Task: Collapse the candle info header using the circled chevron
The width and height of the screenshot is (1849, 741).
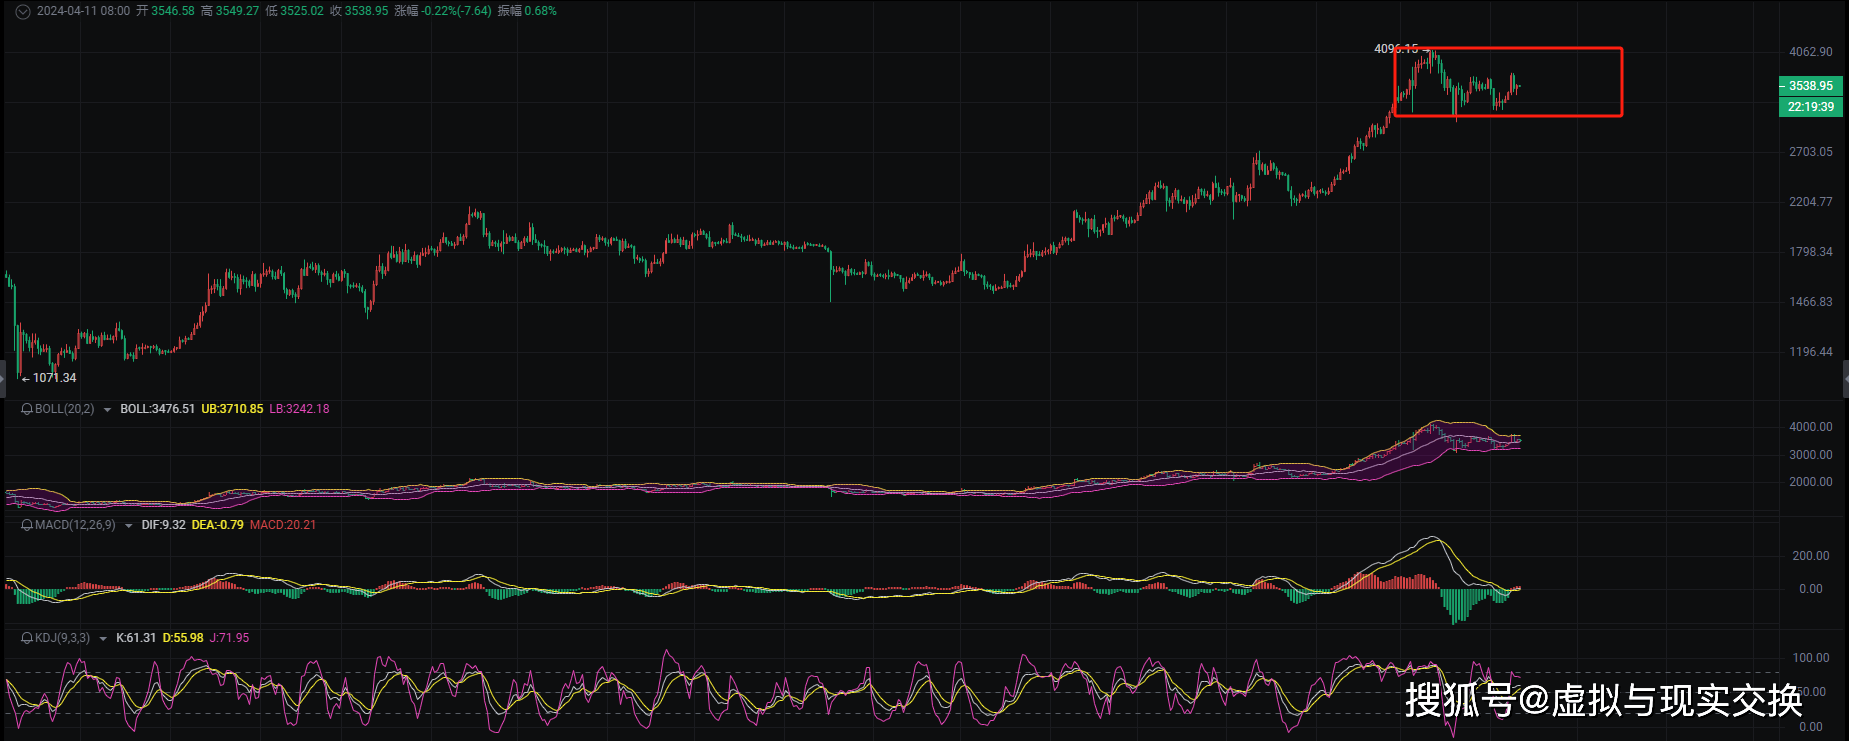Action: 22,11
